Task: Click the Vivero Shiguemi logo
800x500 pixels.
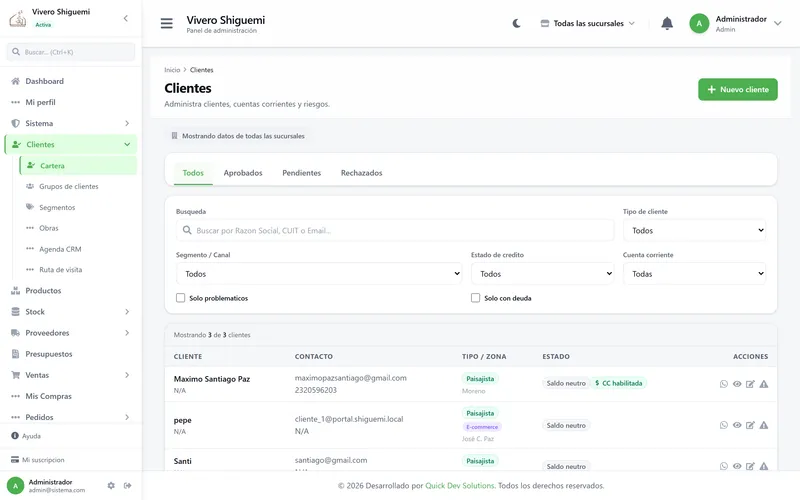Action: [18, 19]
